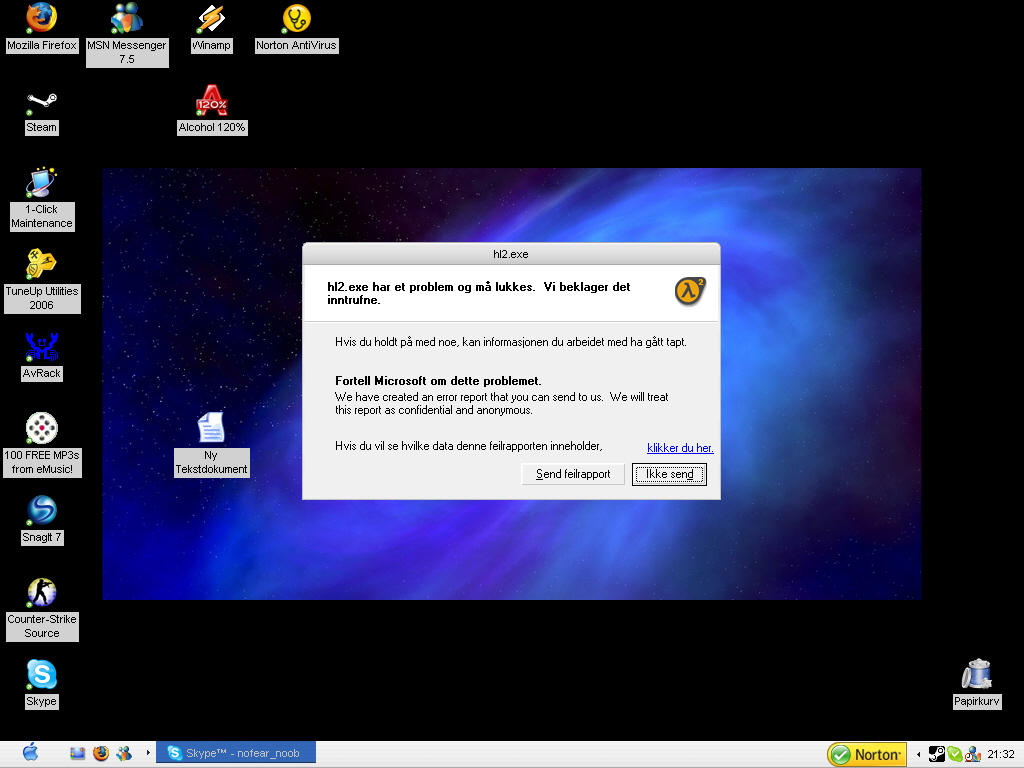Click the Half-Life 2 lambda icon in dialog
Screen dimensions: 1024x768
coord(690,291)
